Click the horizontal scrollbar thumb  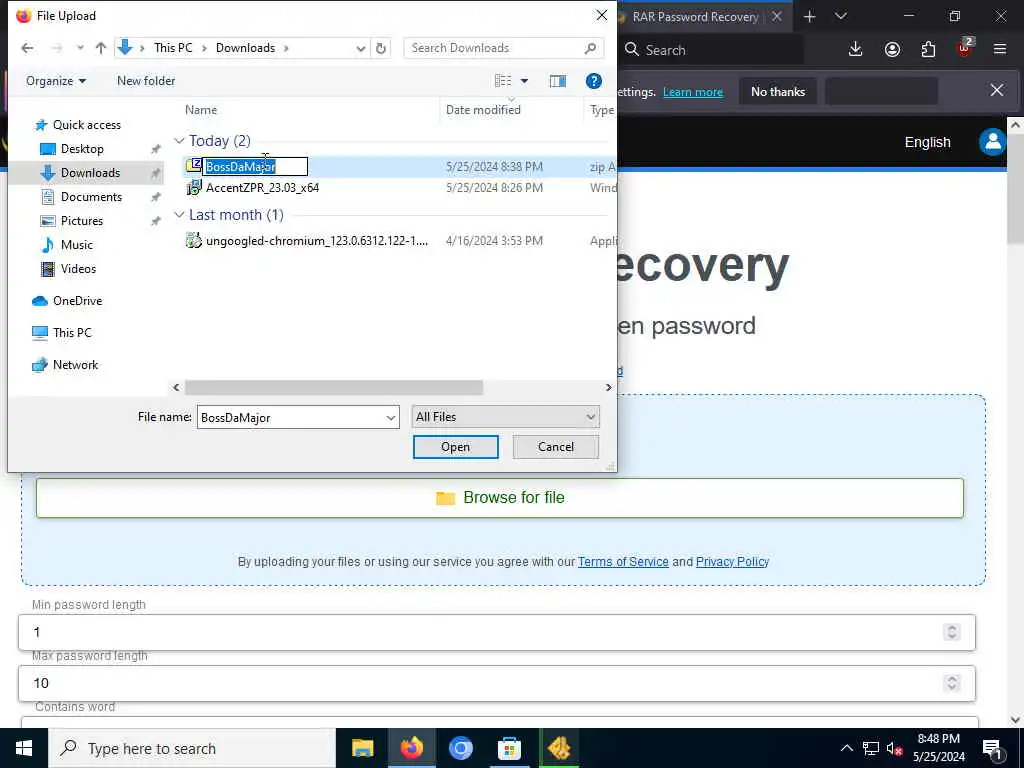[x=334, y=387]
